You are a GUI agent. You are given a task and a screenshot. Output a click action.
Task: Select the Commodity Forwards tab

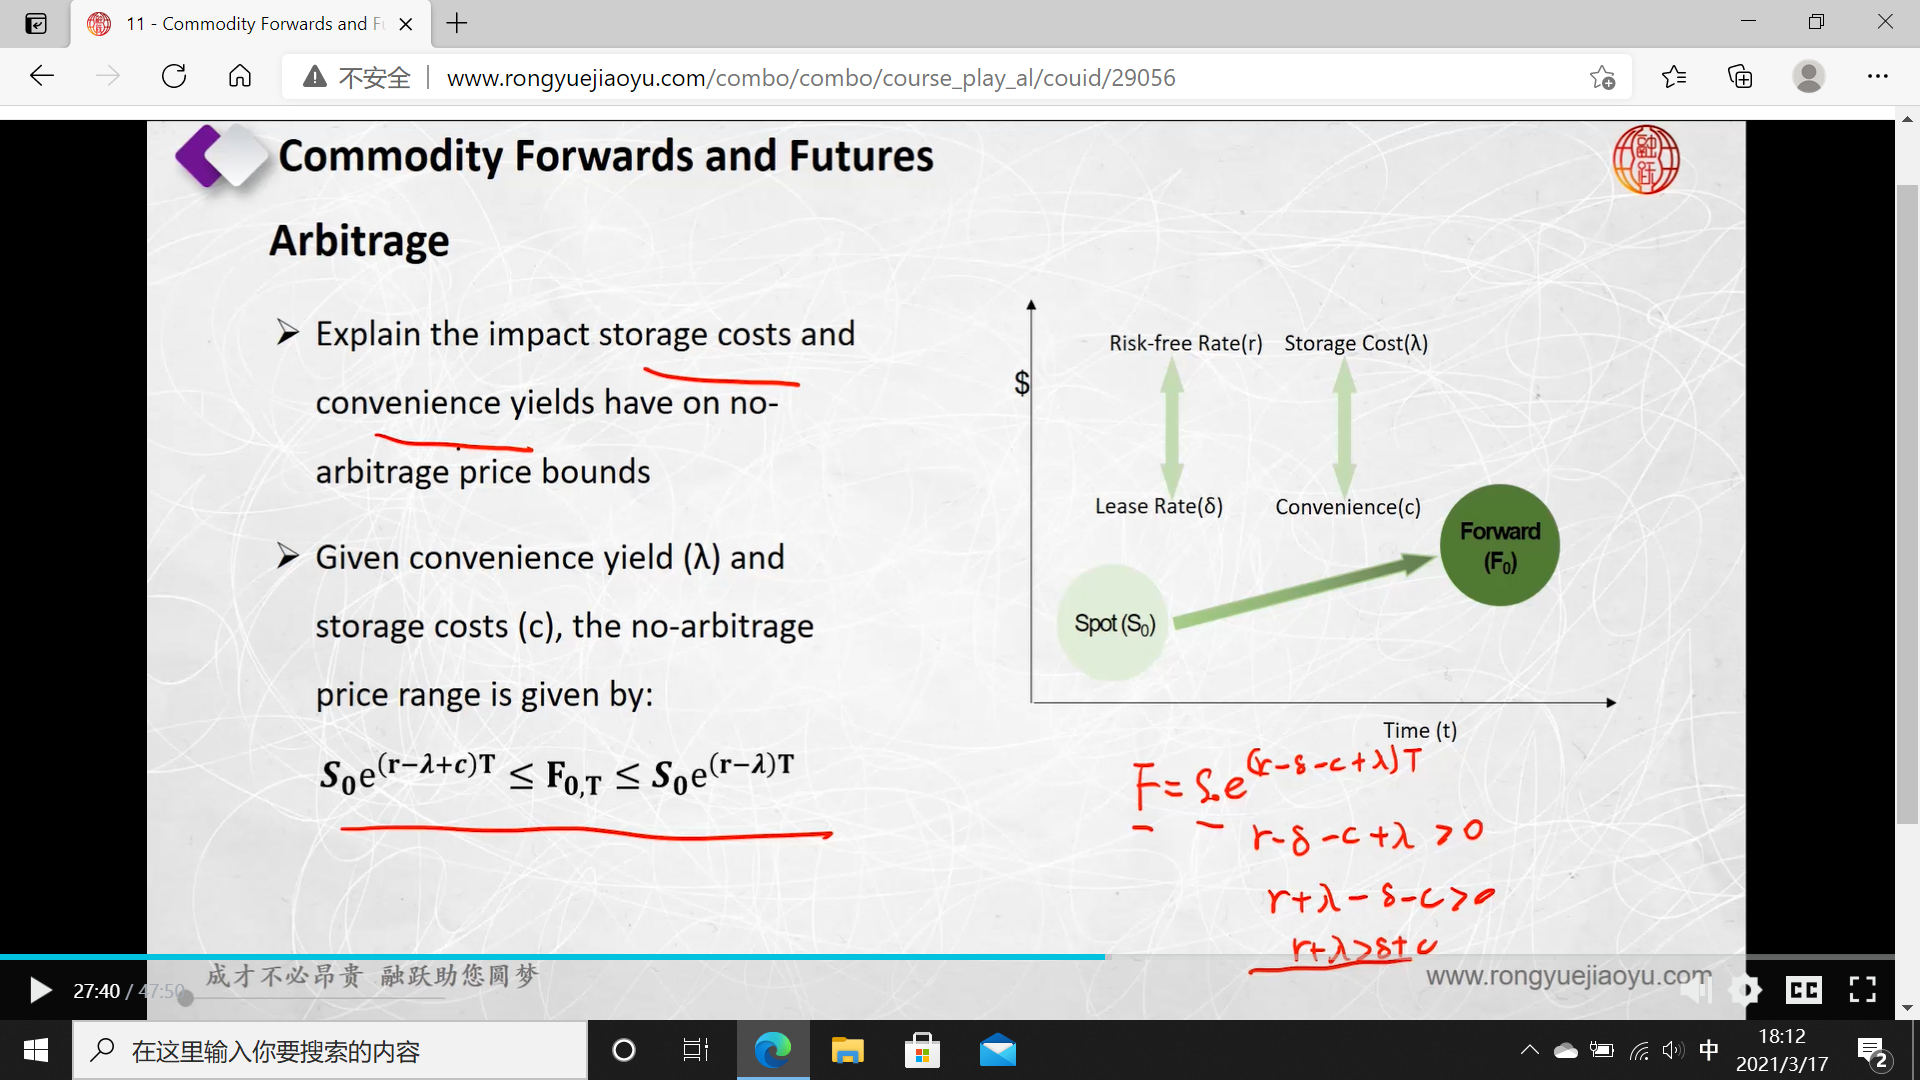tap(250, 23)
